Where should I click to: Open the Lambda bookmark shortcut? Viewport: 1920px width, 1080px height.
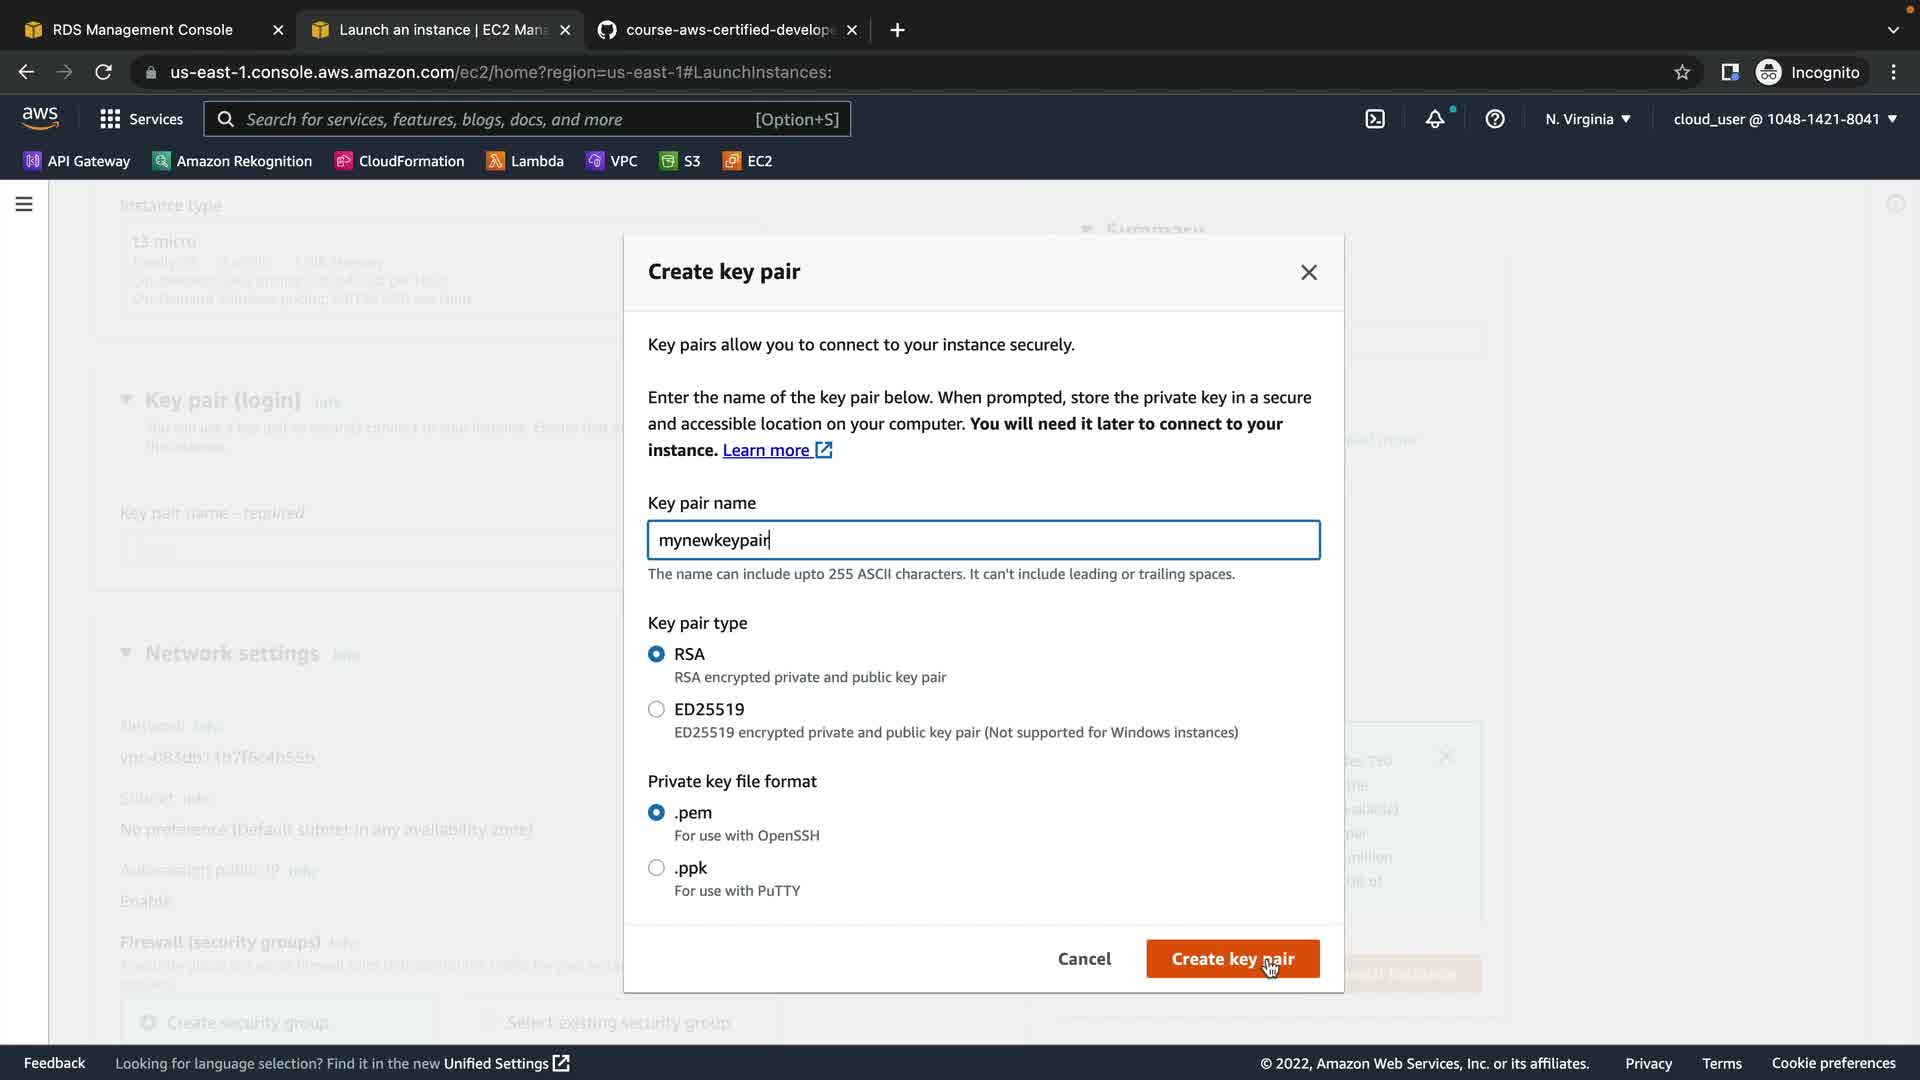point(525,161)
